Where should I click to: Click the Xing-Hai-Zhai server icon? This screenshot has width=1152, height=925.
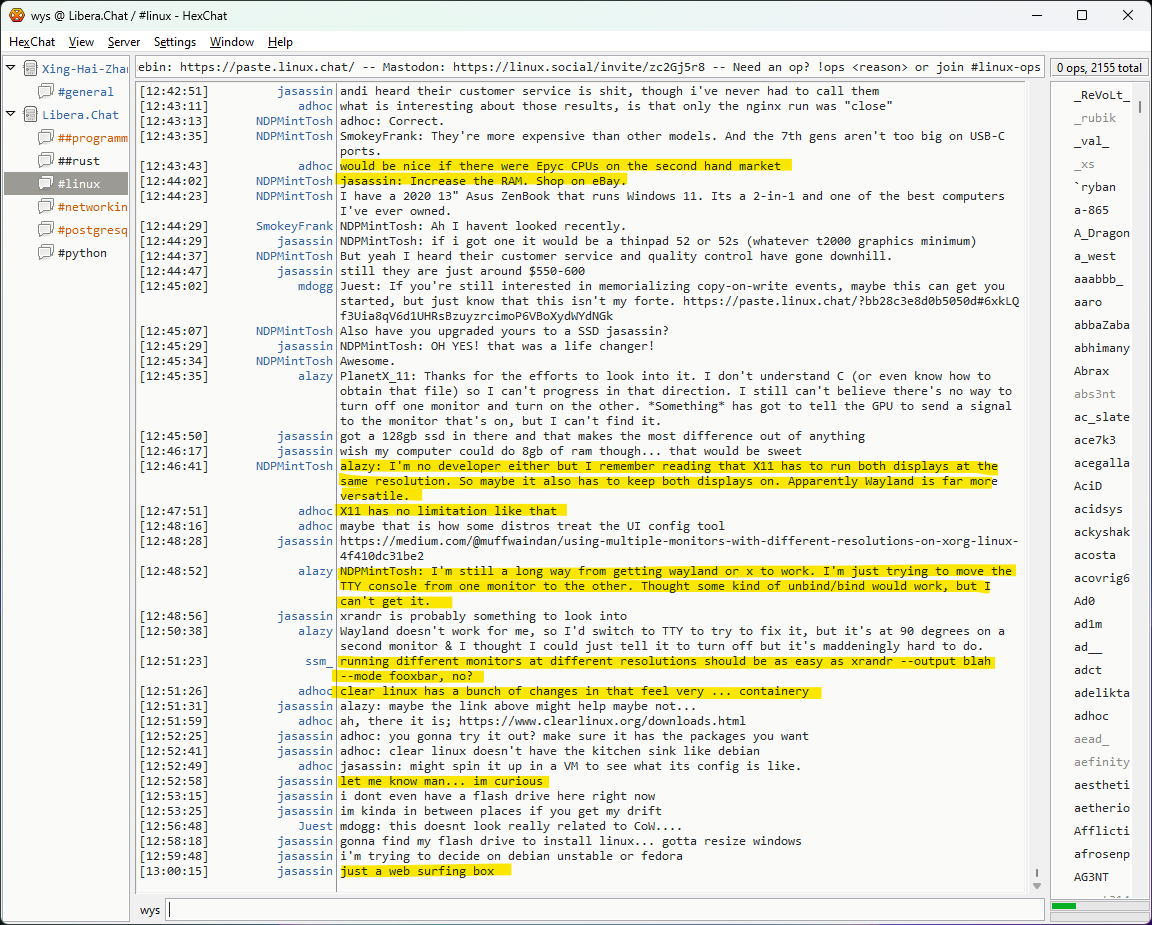[29, 69]
